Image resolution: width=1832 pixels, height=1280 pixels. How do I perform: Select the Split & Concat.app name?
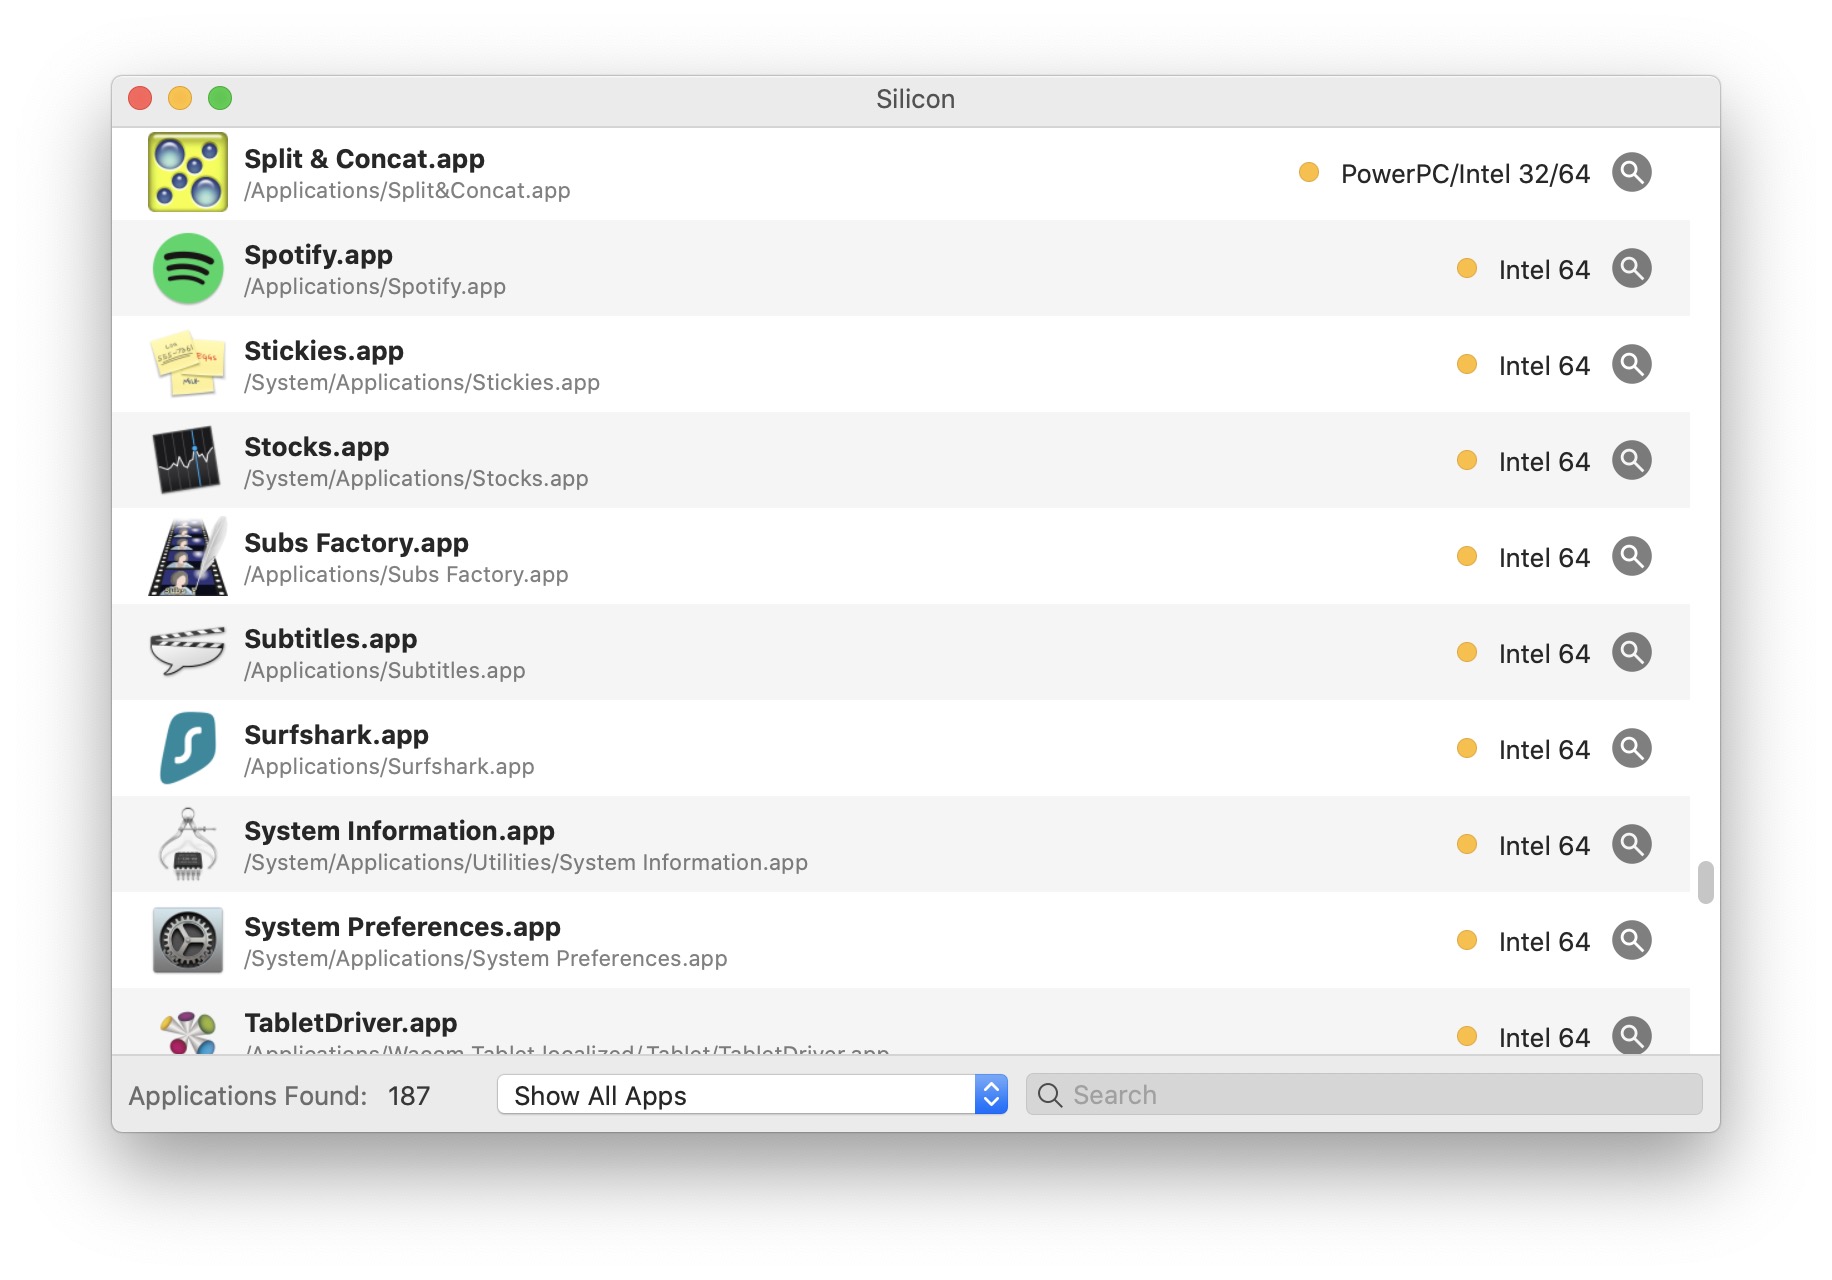tap(364, 159)
